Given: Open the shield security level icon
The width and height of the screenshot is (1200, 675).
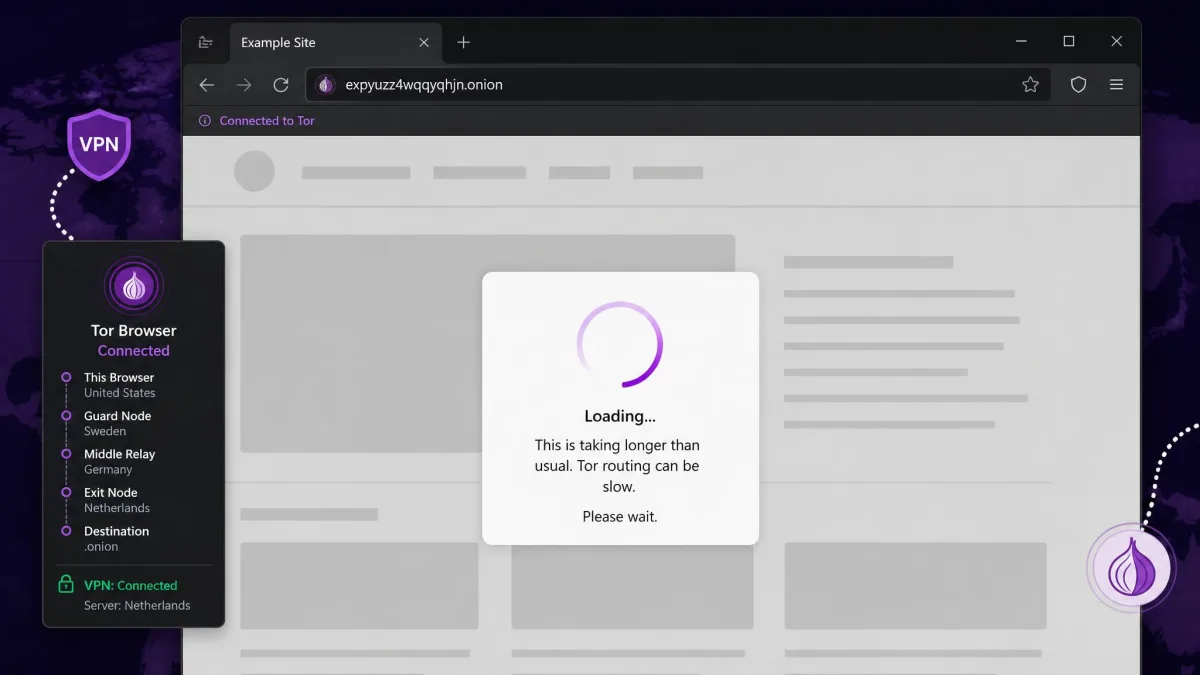Looking at the screenshot, I should pos(1078,85).
